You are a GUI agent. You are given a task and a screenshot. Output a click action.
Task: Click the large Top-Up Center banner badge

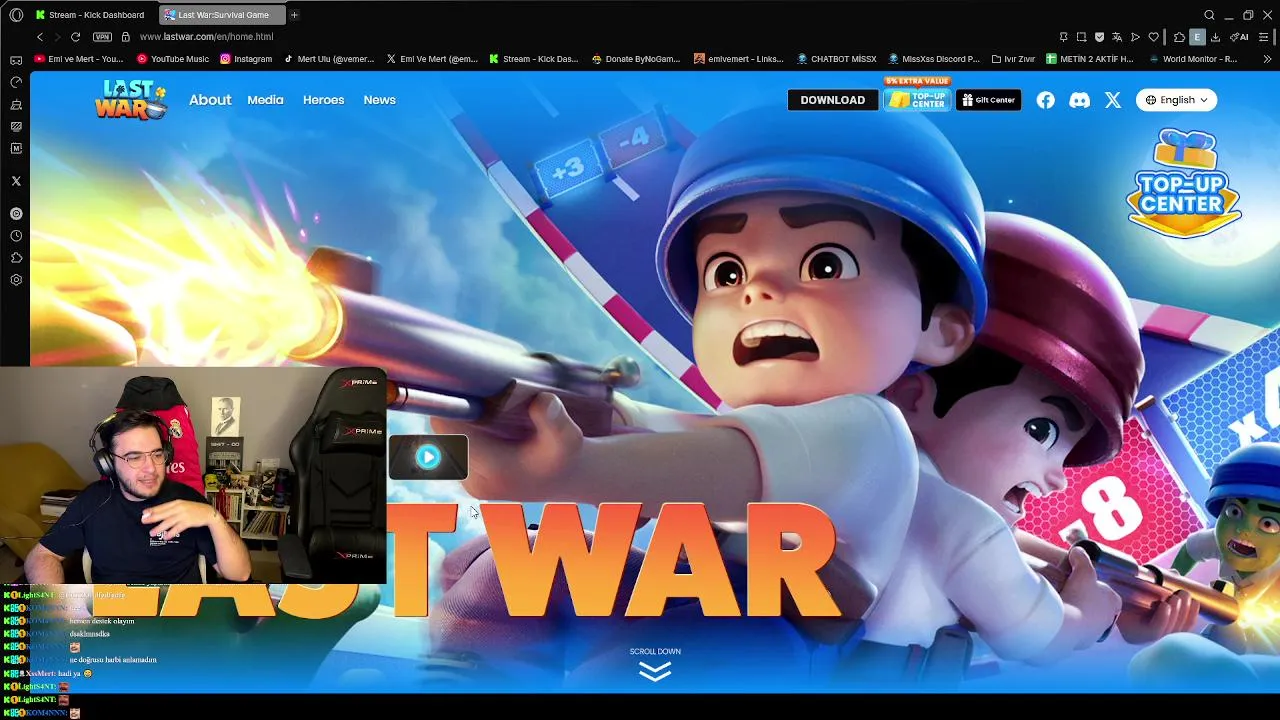tap(1183, 182)
